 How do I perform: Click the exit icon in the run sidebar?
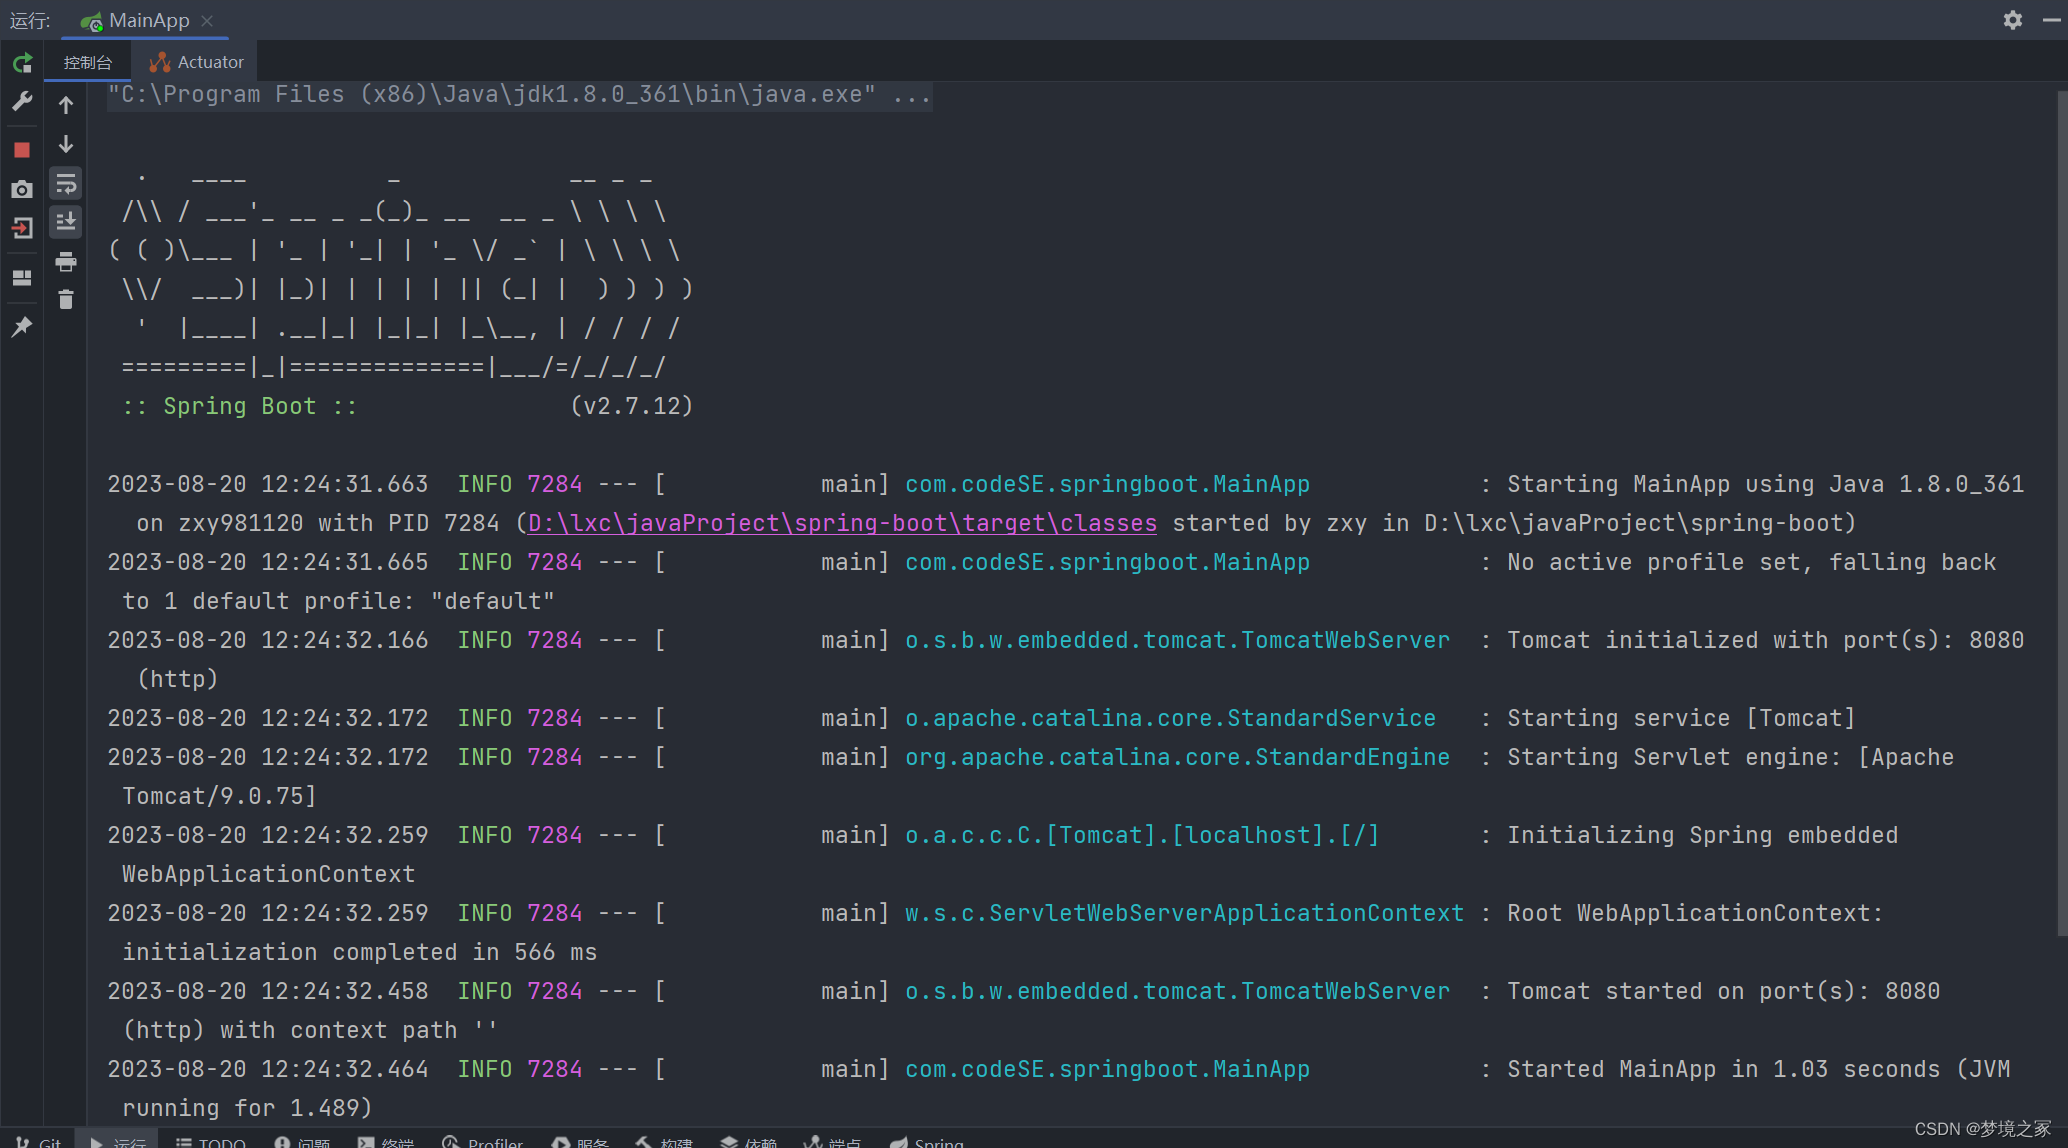22,228
